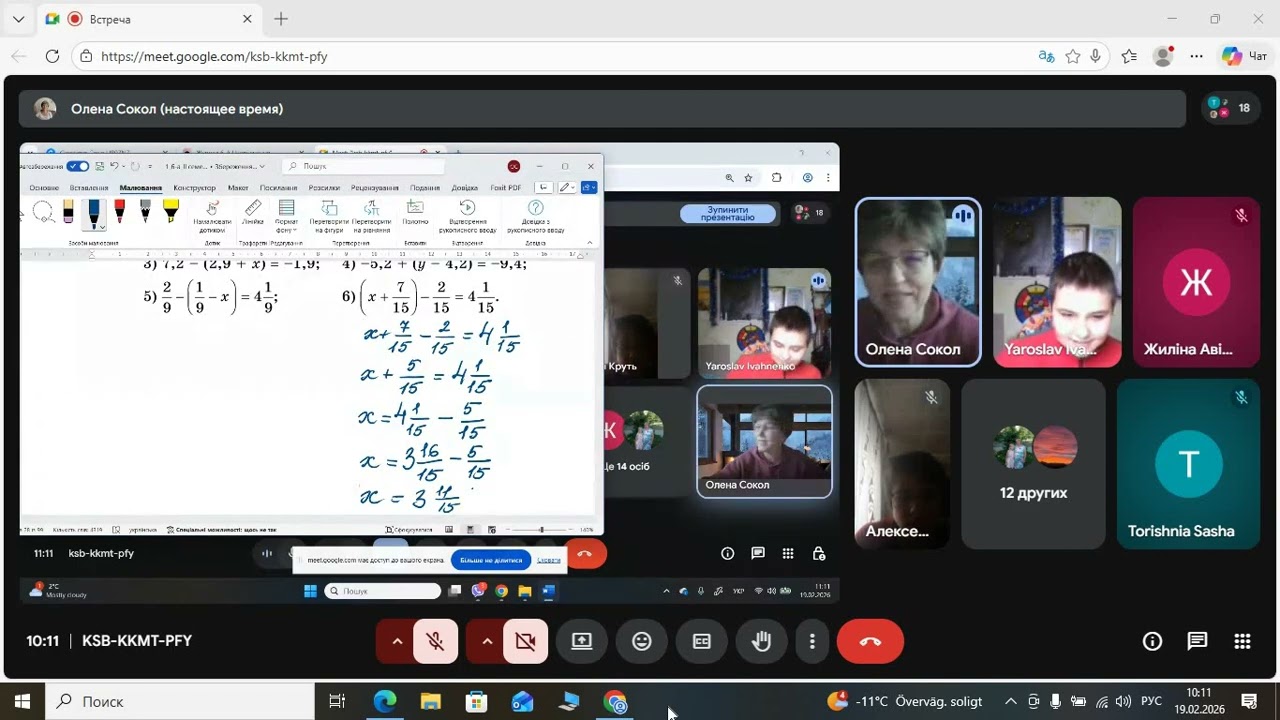This screenshot has width=1280, height=720.
Task: Click the Edge address bar microphone (voice) icon
Action: [1097, 57]
